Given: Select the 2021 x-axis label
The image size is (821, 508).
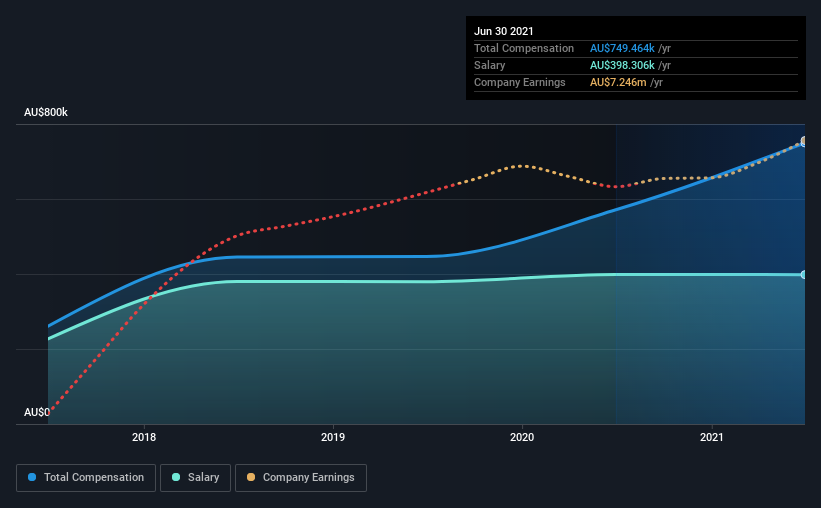Looking at the screenshot, I should pyautogui.click(x=712, y=437).
